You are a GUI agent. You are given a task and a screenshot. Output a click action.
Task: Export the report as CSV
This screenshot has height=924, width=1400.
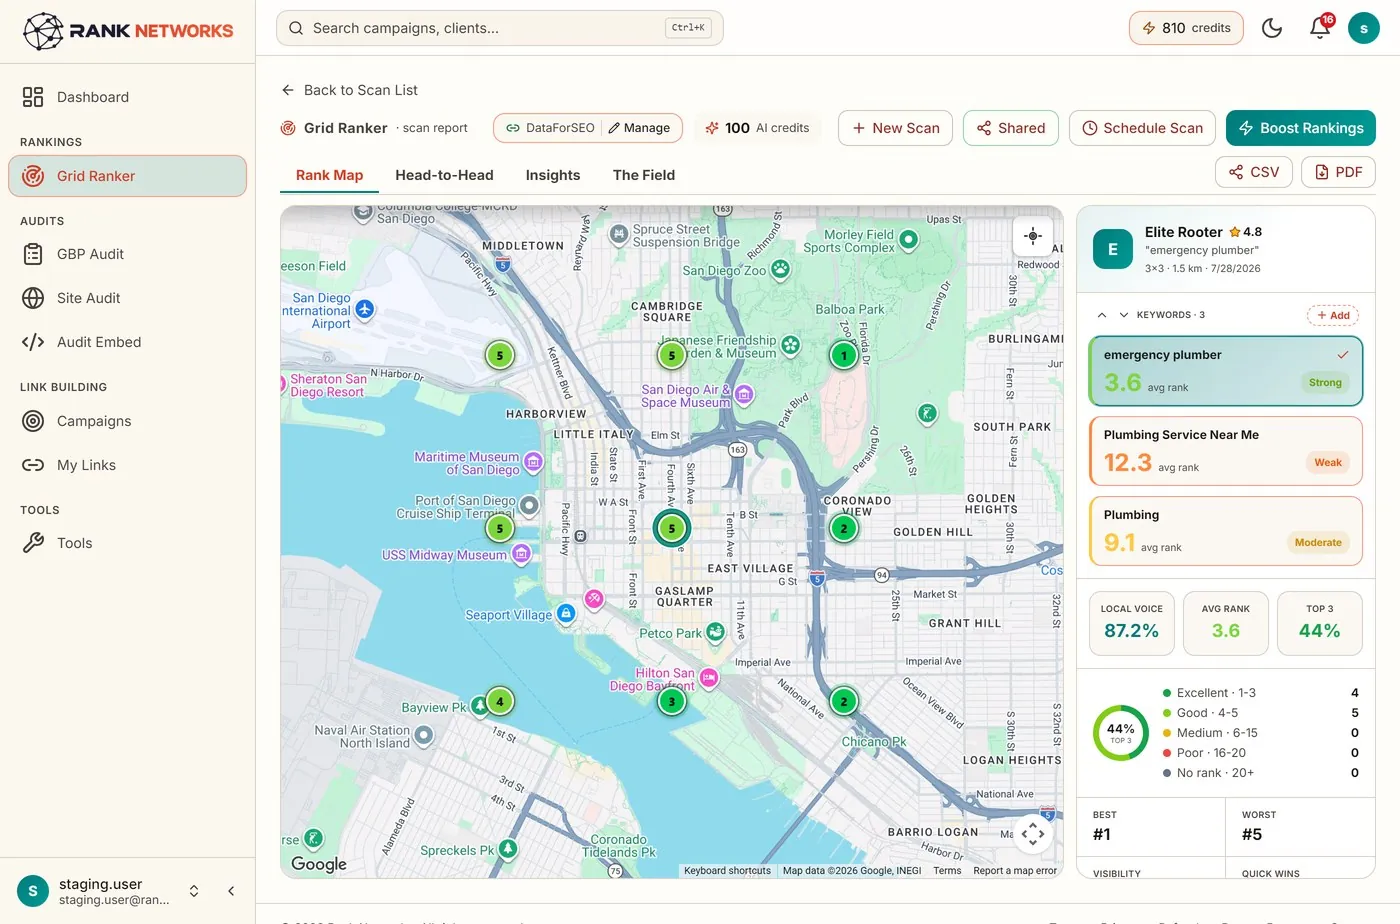[x=1254, y=172]
